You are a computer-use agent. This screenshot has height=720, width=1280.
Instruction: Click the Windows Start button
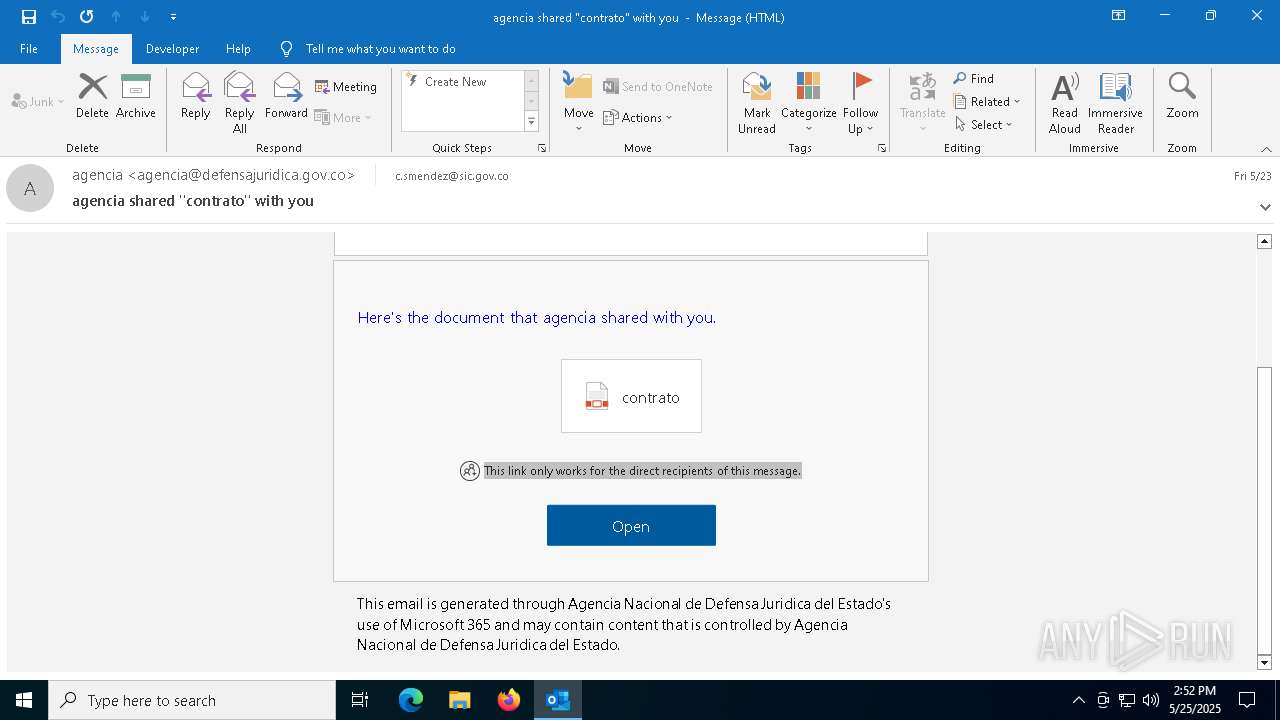(24, 700)
